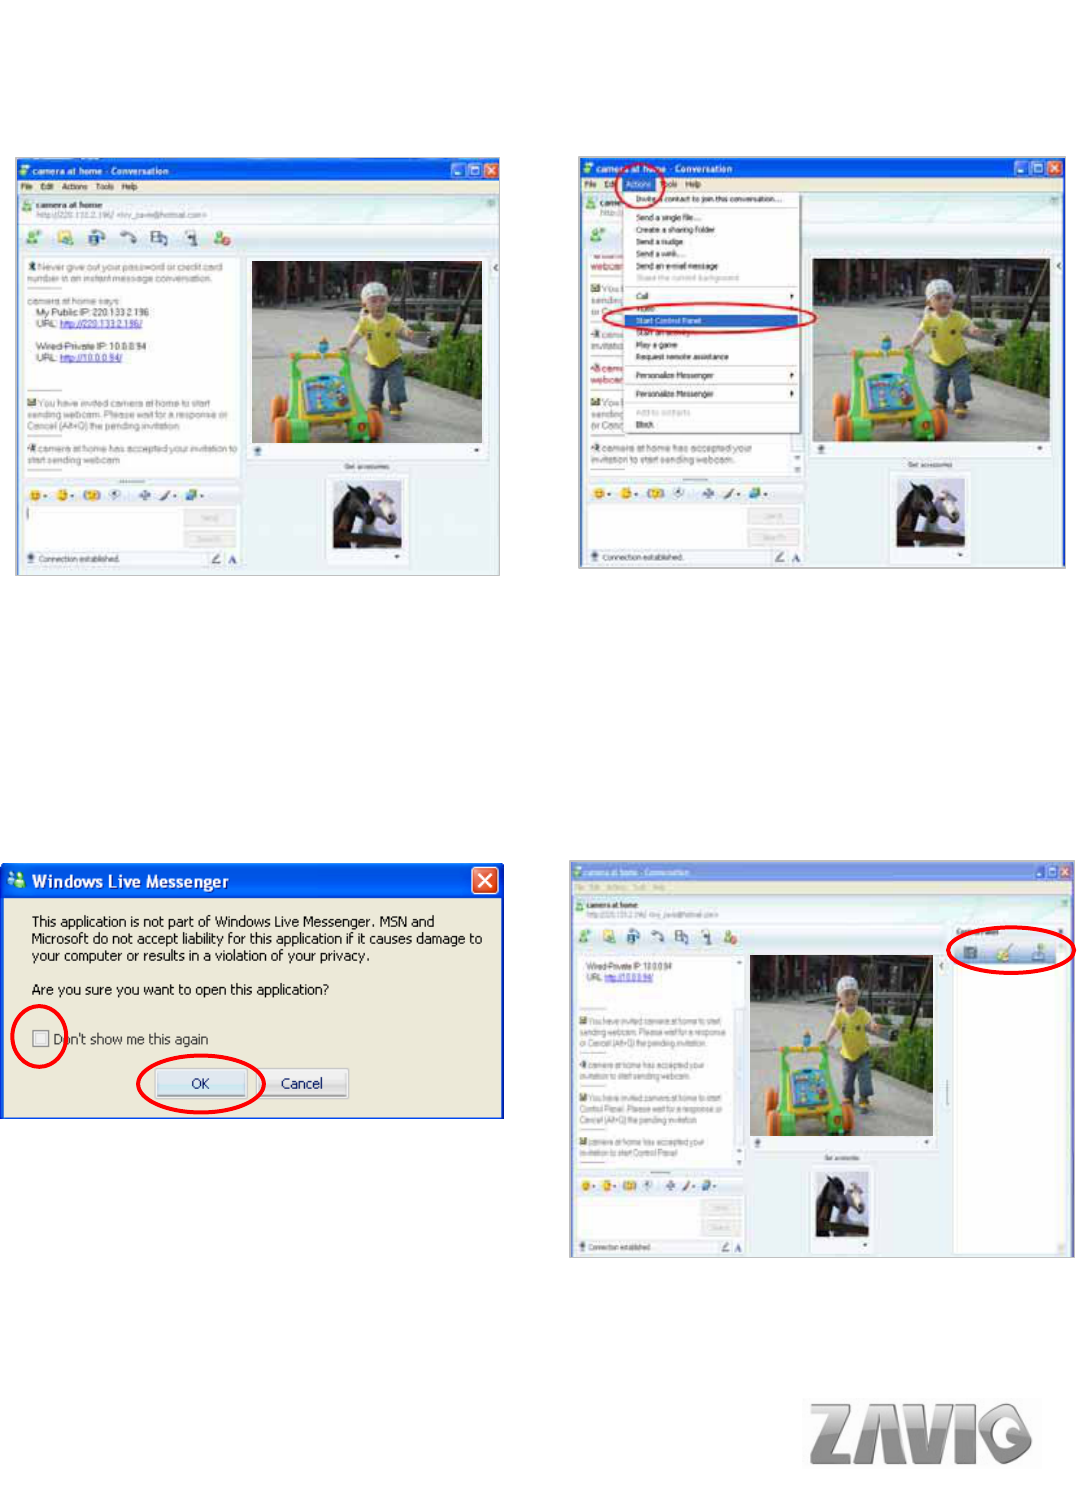Screen dimensions: 1077x1489
Task: Click first grid-like icon in Control Panel pane
Action: click(970, 952)
